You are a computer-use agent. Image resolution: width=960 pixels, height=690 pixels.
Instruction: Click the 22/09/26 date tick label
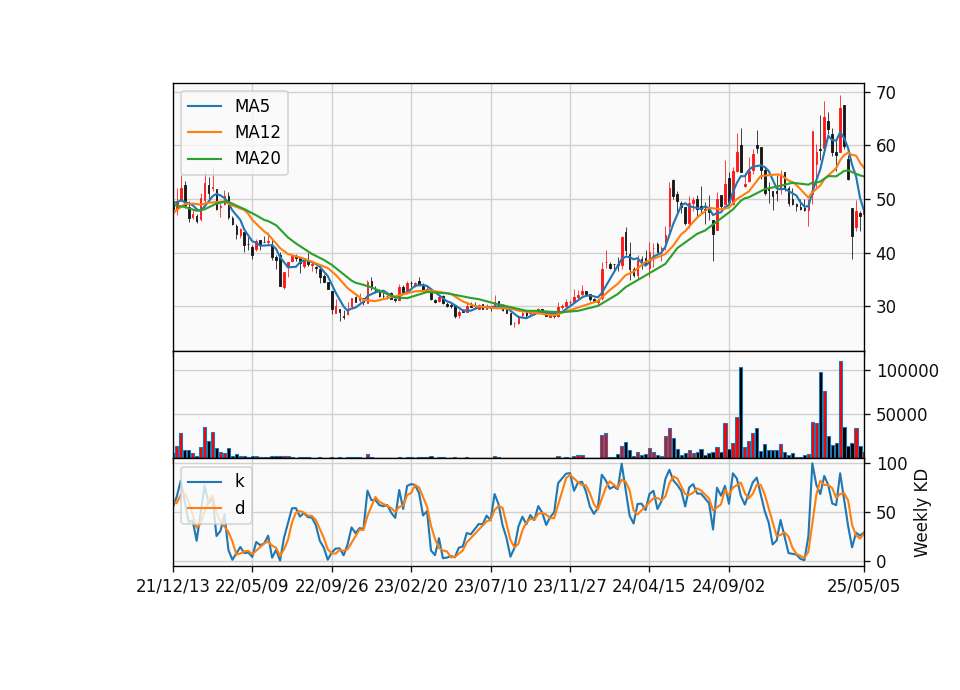tap(332, 586)
